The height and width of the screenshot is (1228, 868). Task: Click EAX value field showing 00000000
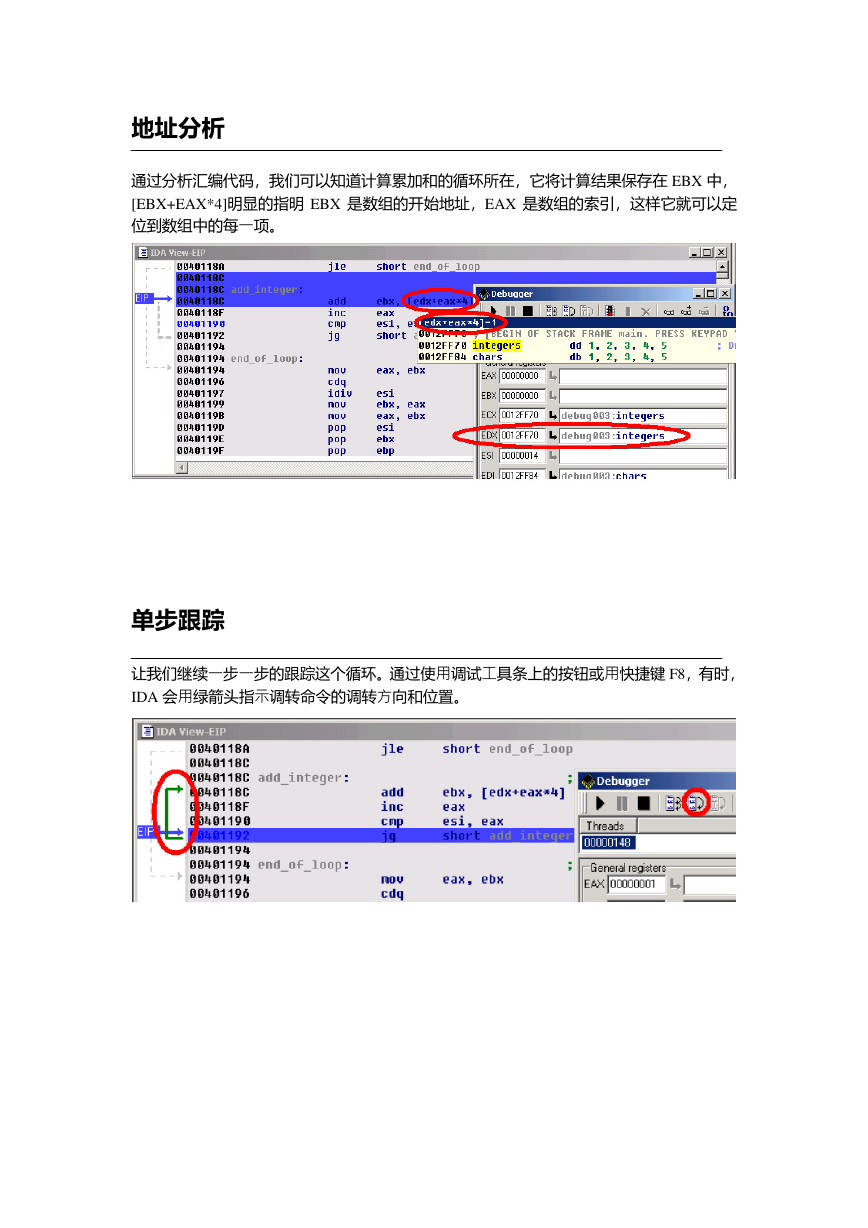(523, 376)
